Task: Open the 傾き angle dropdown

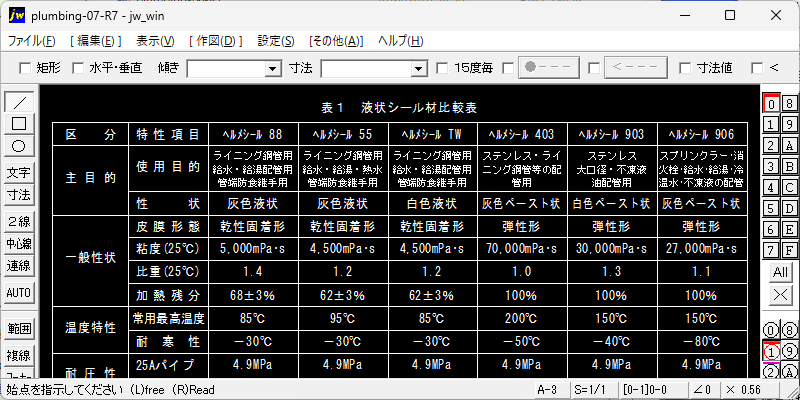Action: (x=274, y=68)
